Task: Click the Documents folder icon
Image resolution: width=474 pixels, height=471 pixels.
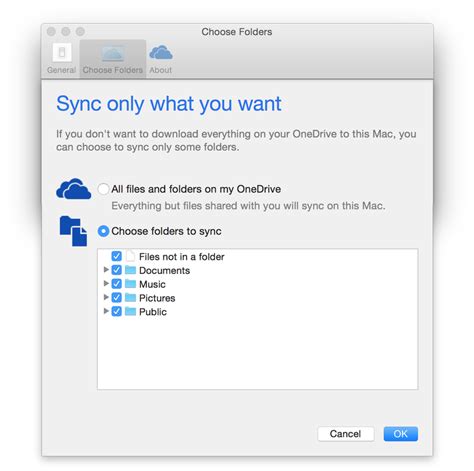Action: (130, 270)
